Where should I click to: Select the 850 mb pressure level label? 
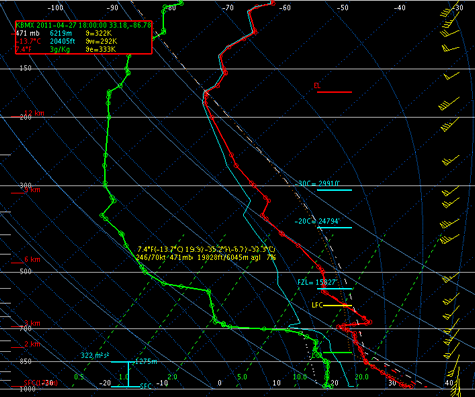pos(25,361)
